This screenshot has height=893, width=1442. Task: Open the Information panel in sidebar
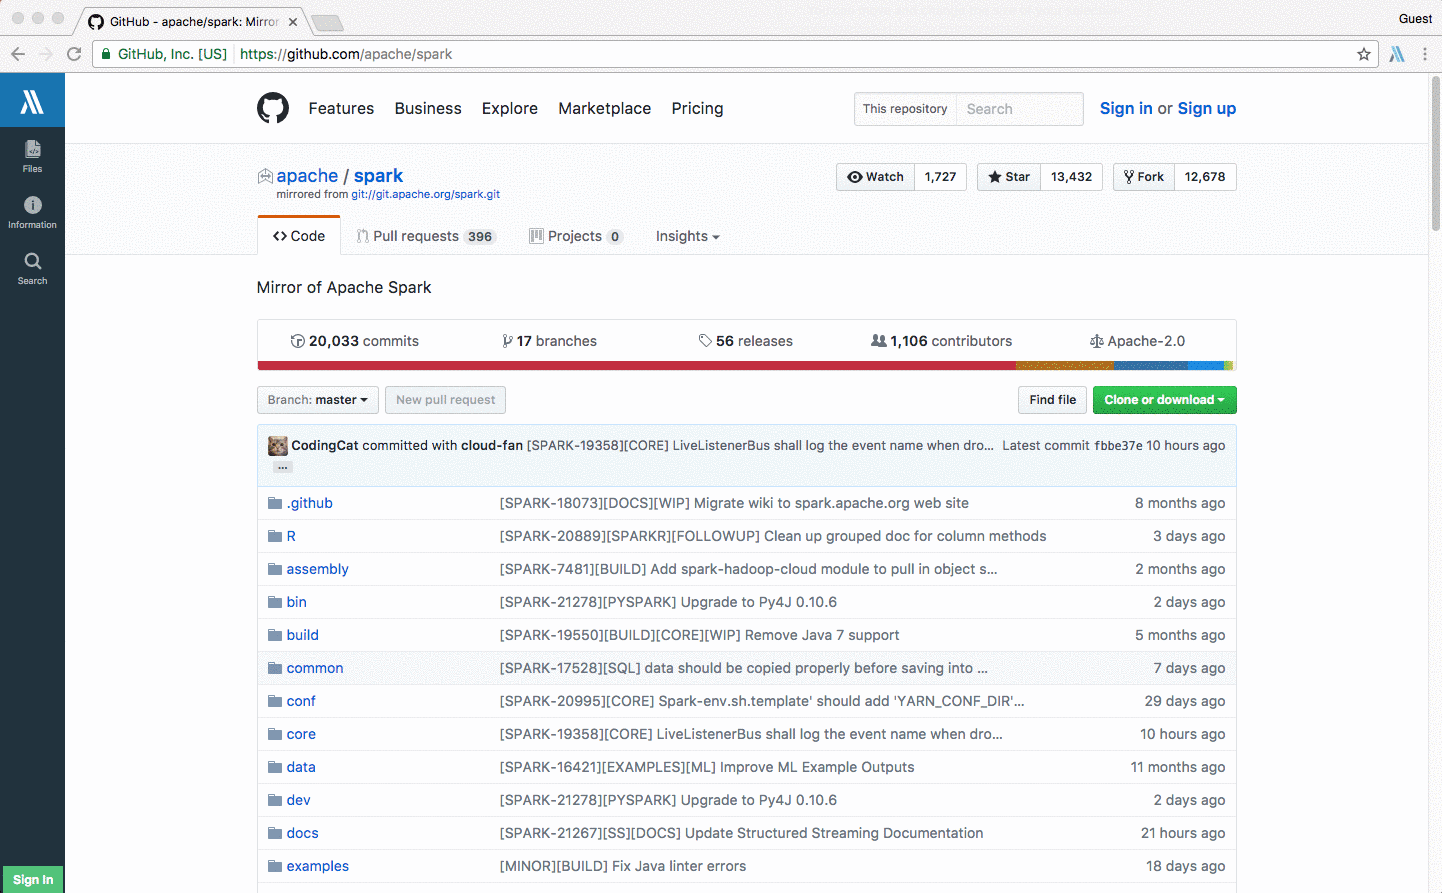(32, 211)
